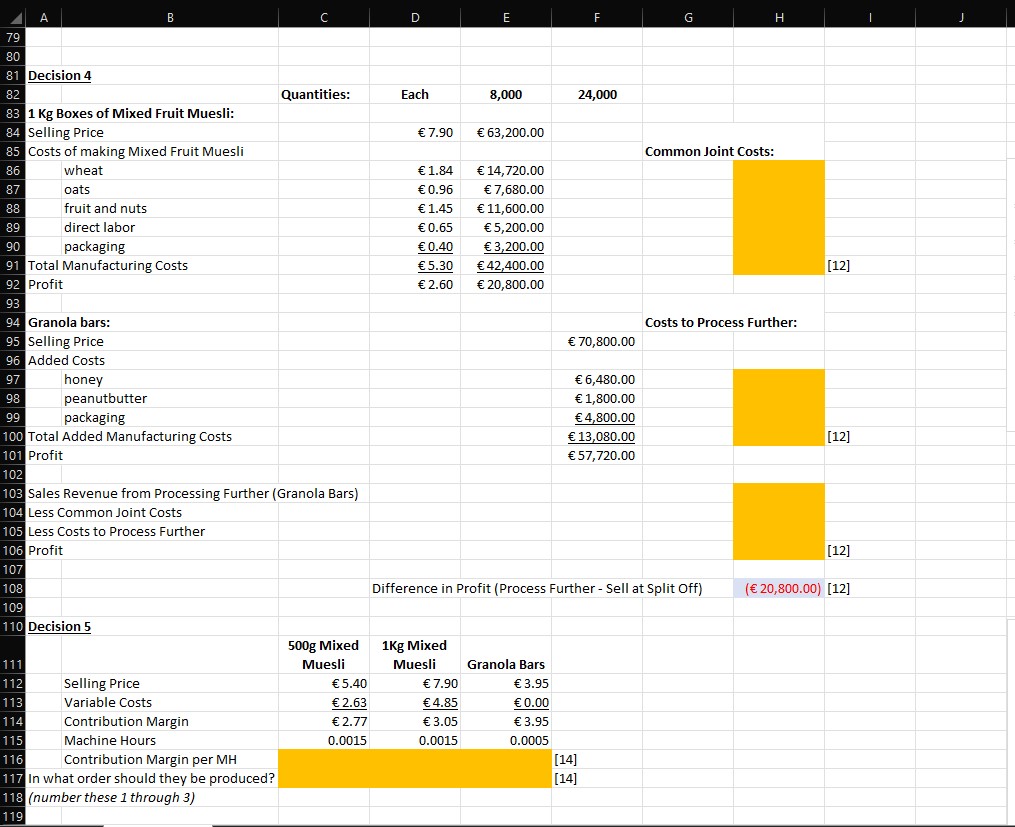The height and width of the screenshot is (827, 1015).
Task: Click the cell showing quantity 24,000
Action: (596, 94)
